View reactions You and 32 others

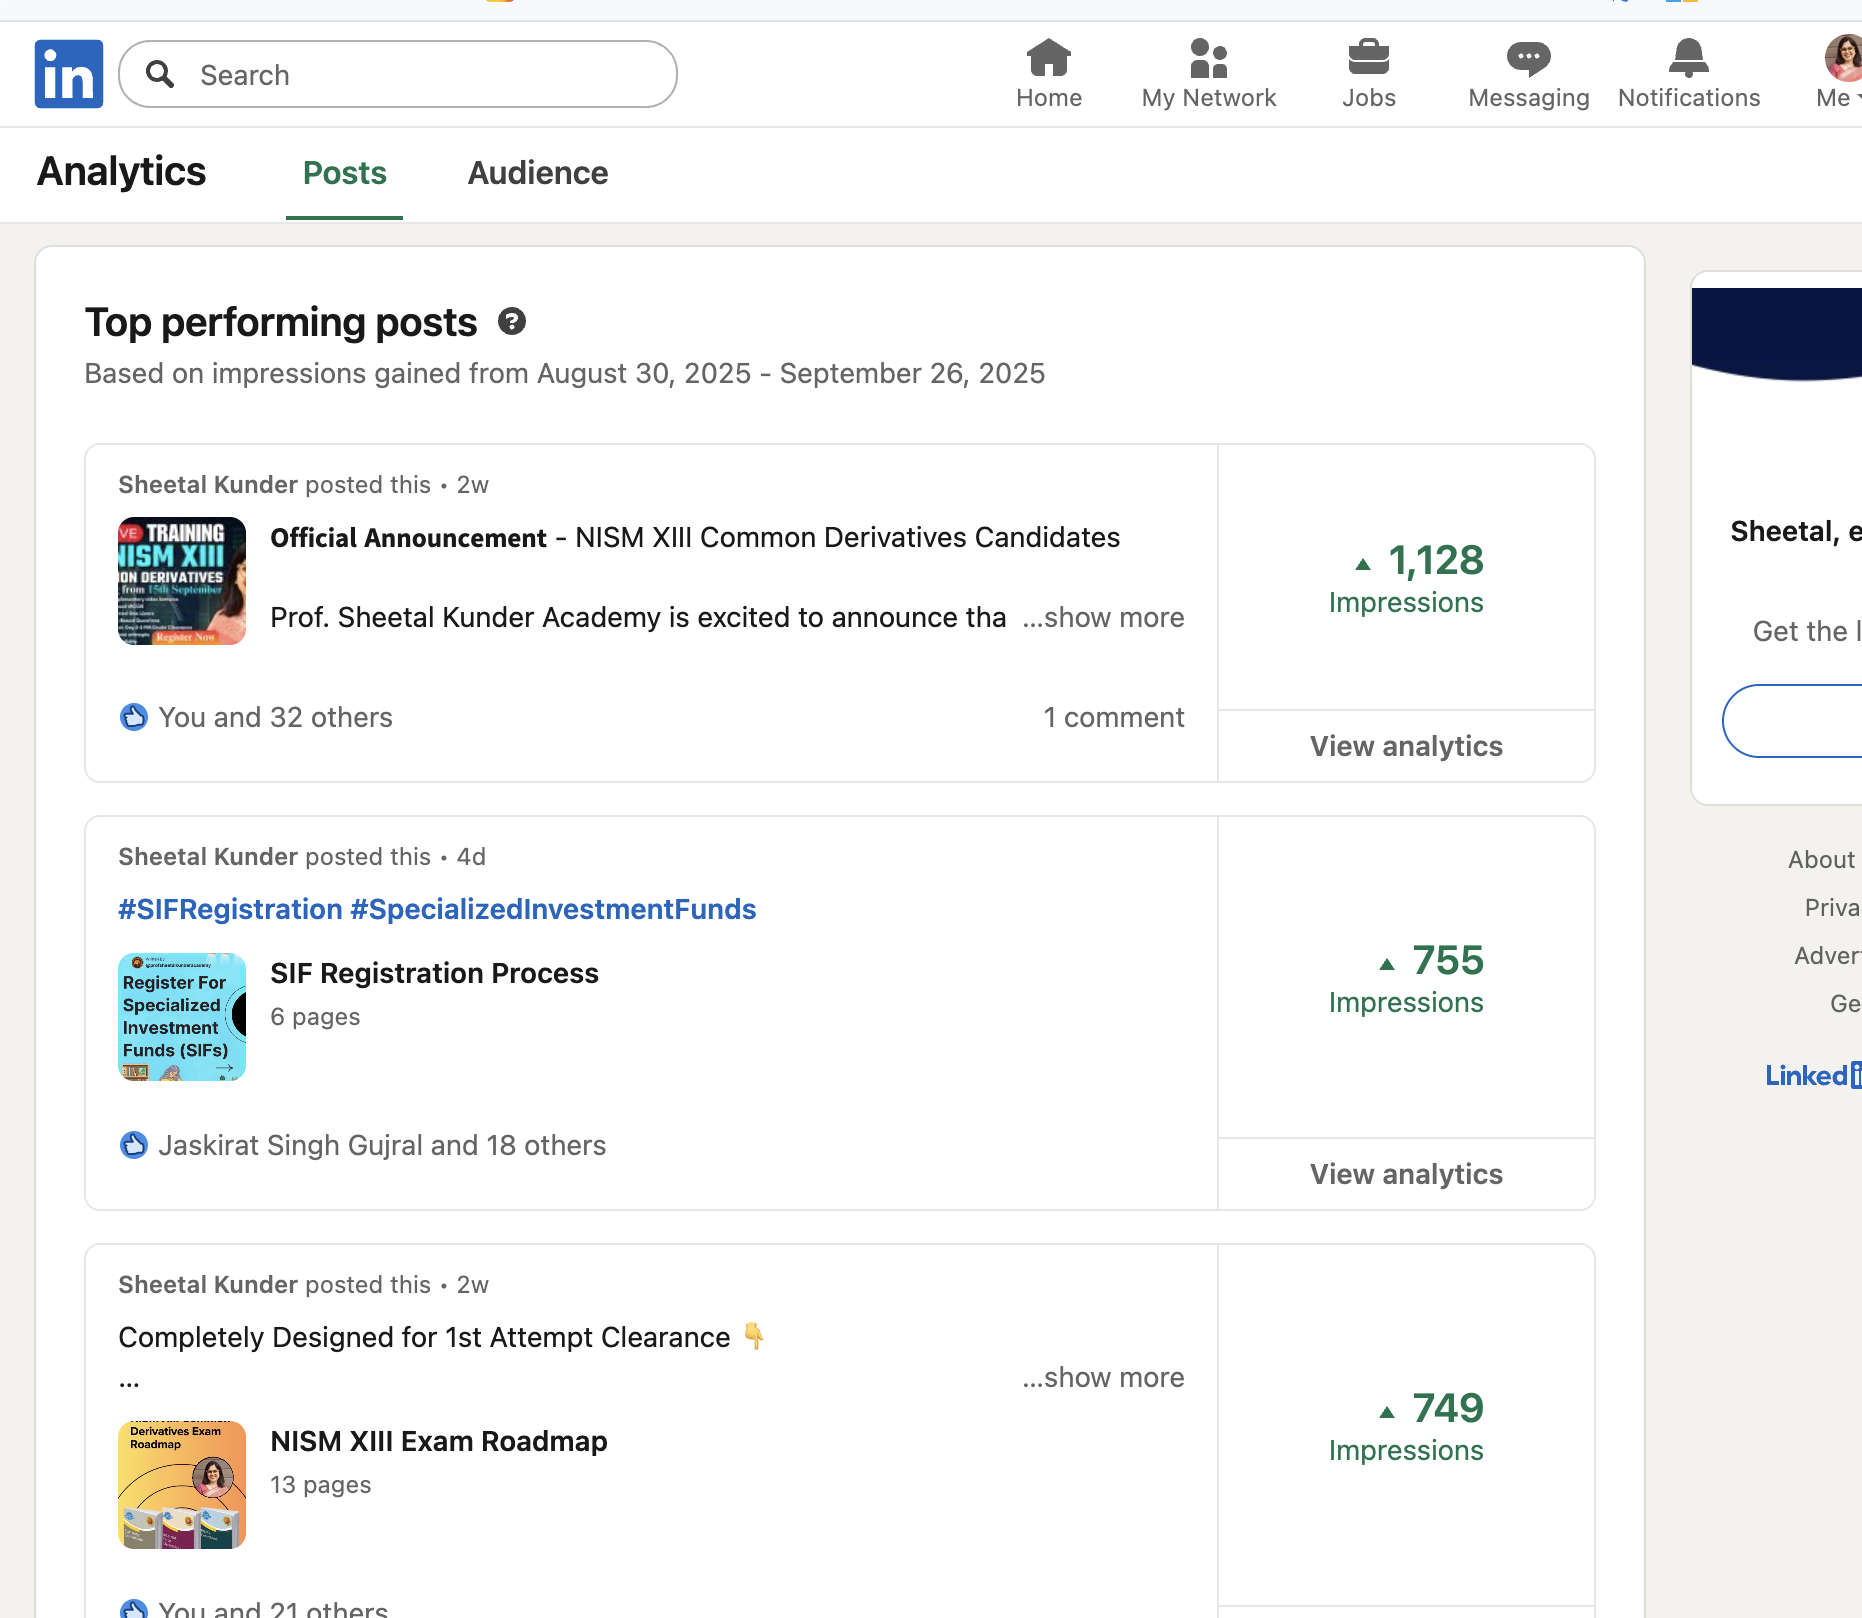[276, 718]
